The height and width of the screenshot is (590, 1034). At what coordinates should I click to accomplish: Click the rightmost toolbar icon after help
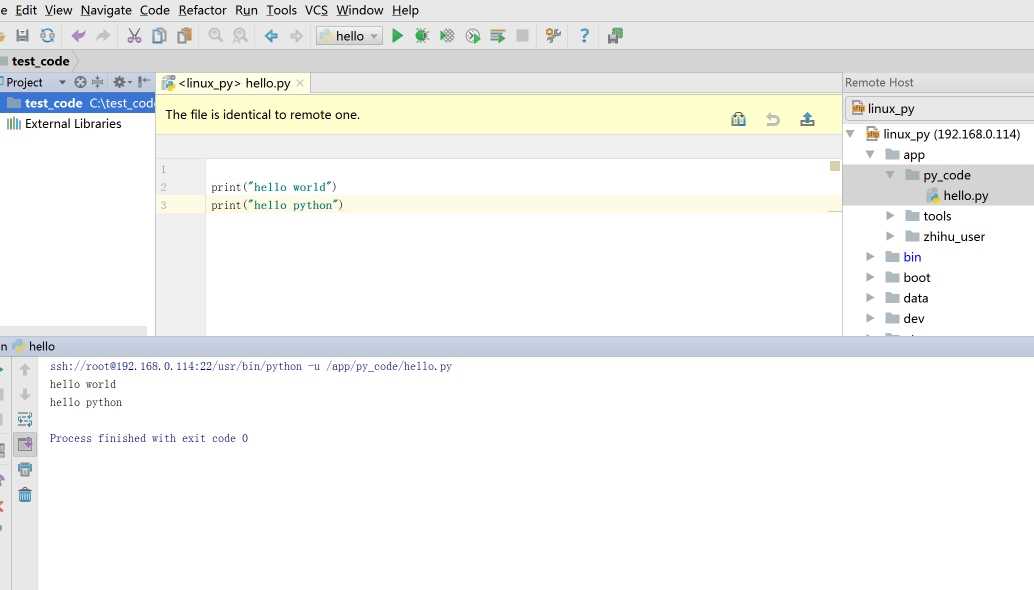(615, 36)
